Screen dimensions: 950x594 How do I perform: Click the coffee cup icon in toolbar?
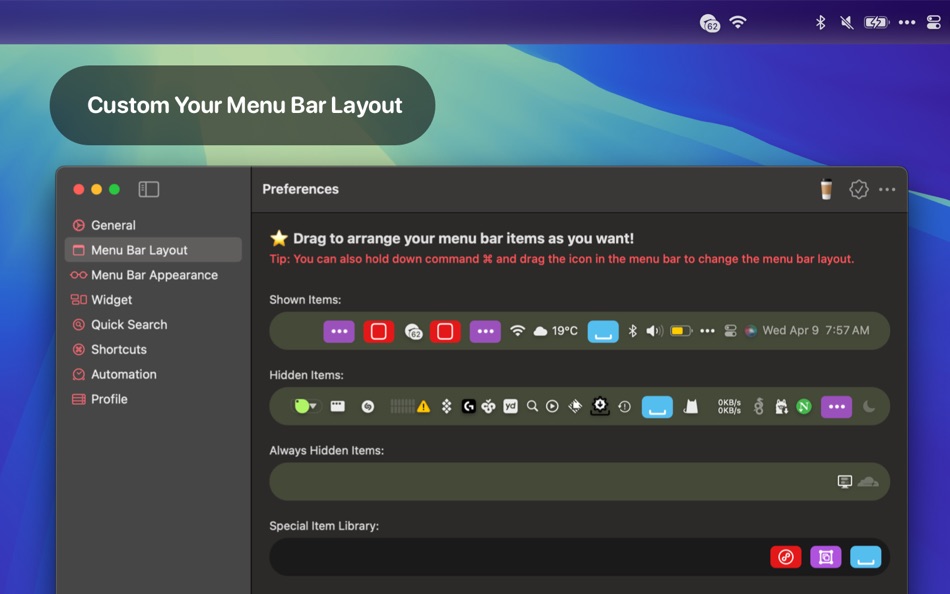click(826, 189)
